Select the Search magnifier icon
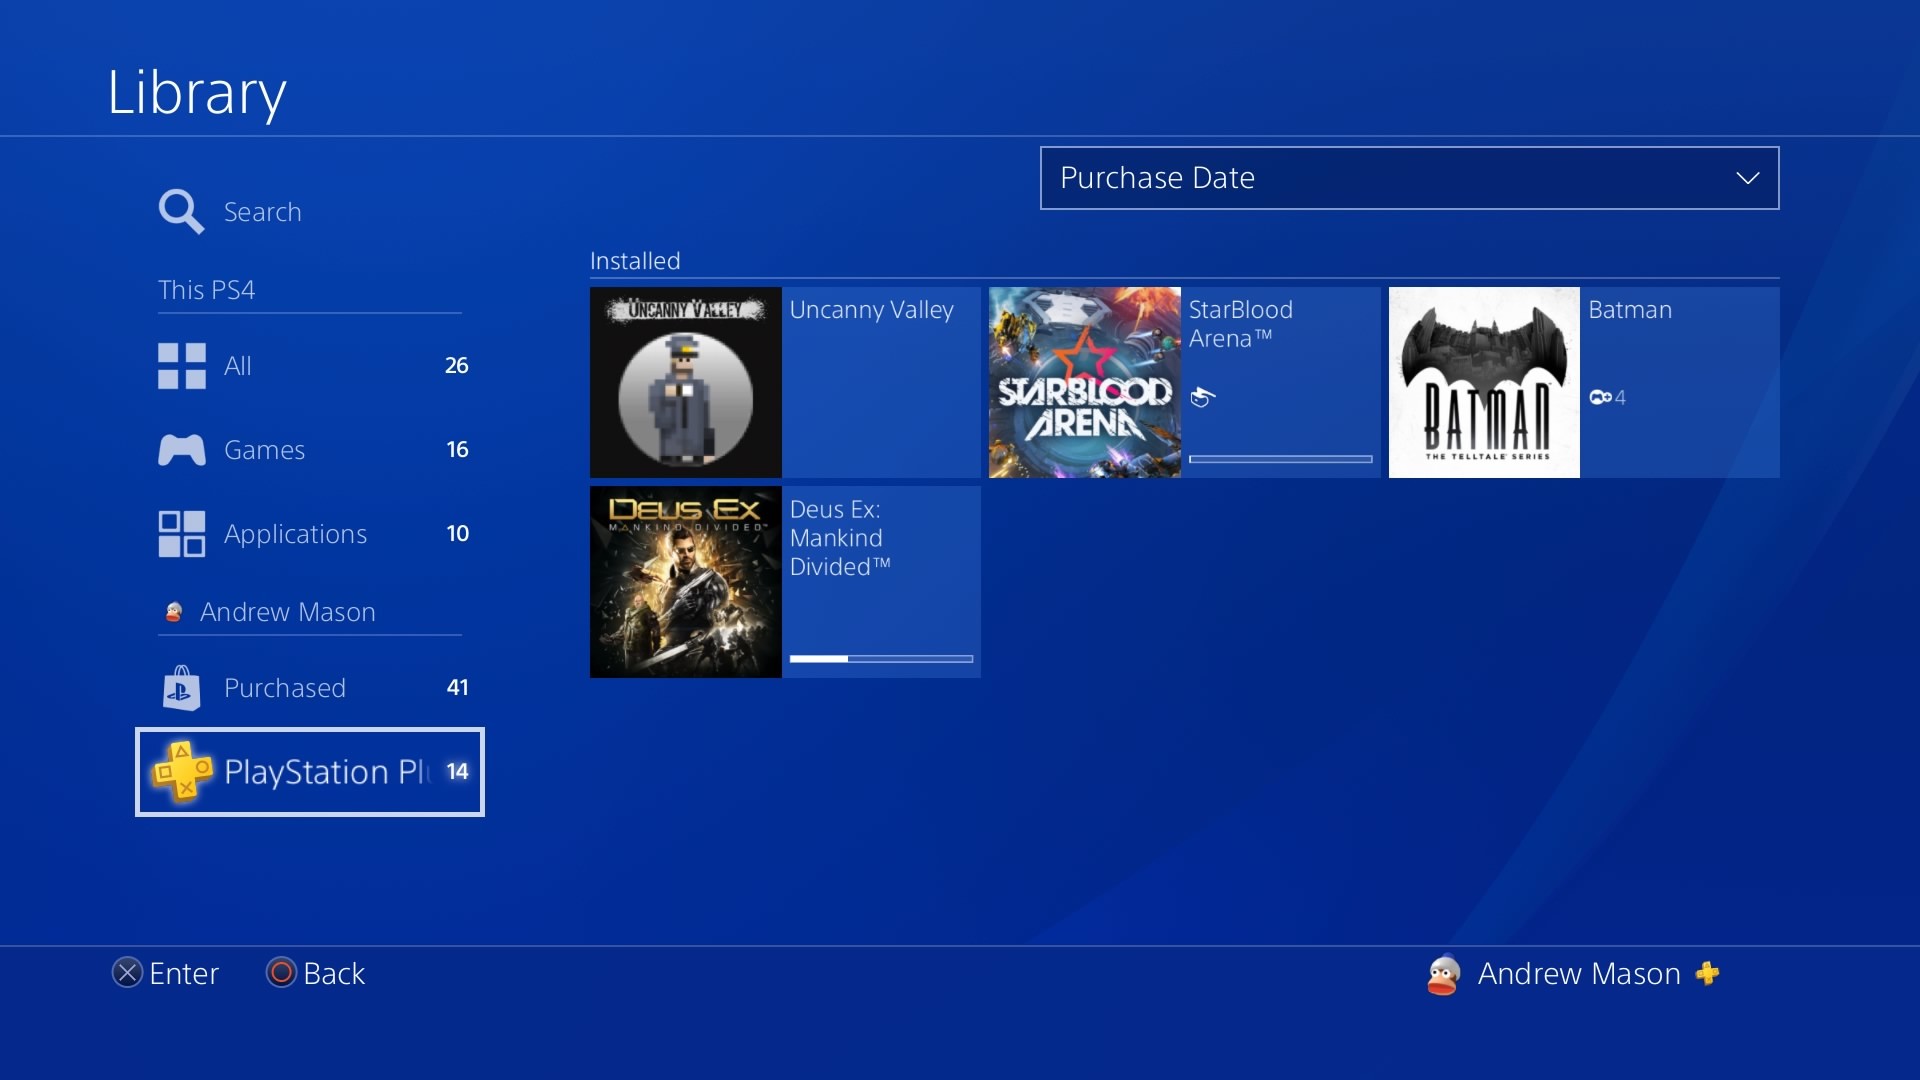1920x1080 pixels. tap(181, 210)
